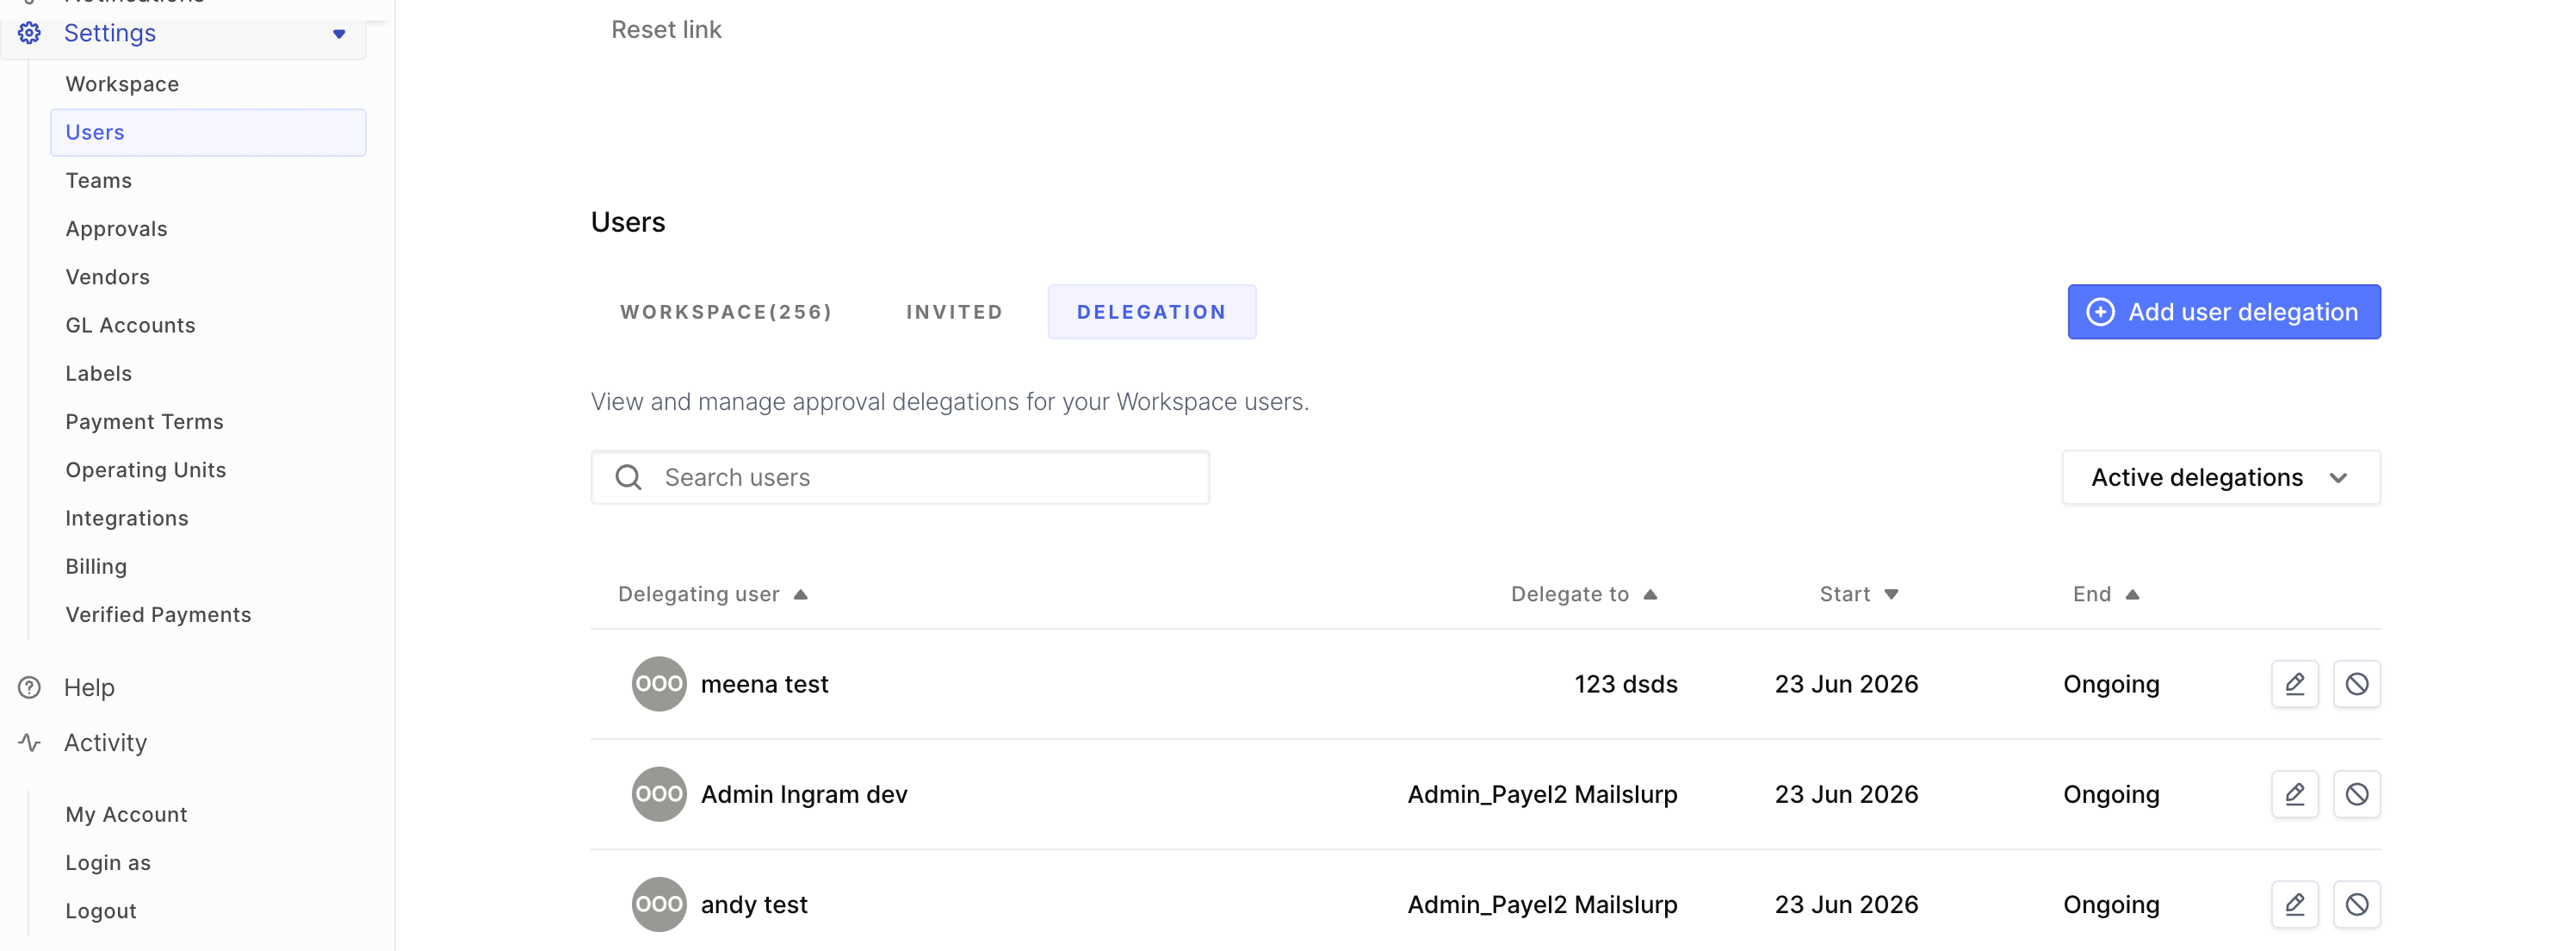2576x951 pixels.
Task: Select Users in the sidebar
Action: point(208,132)
